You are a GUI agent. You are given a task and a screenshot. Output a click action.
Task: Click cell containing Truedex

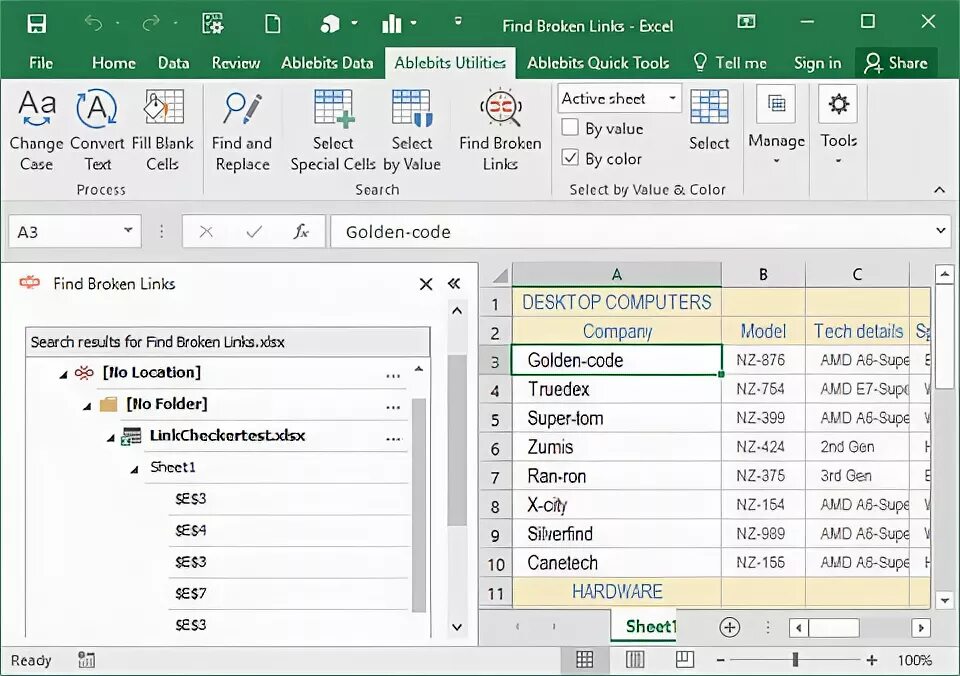coord(617,389)
